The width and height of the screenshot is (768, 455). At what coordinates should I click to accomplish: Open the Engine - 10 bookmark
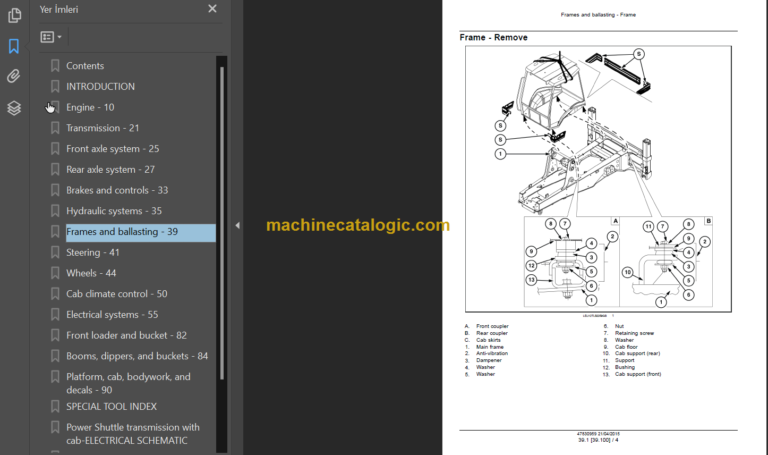coord(90,107)
